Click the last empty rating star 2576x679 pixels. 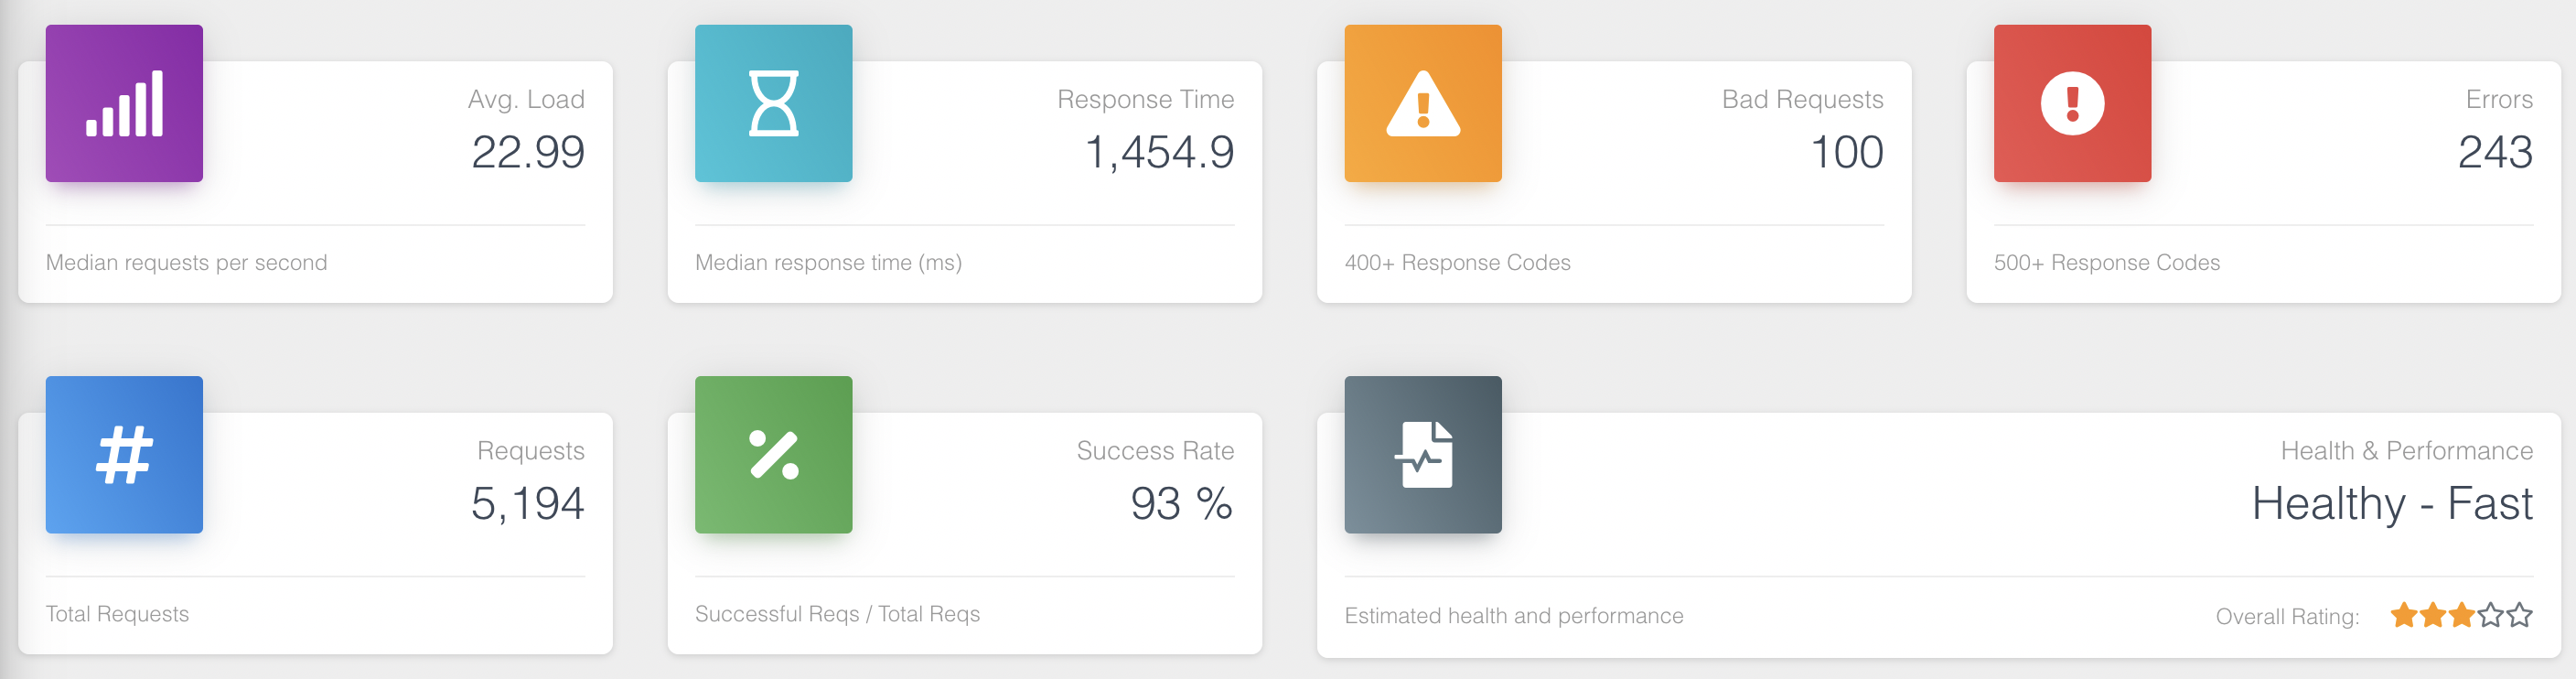(2519, 615)
